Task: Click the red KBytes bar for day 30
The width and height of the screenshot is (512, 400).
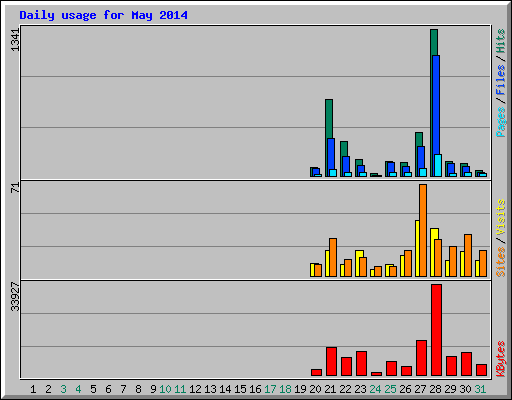Action: pos(466,364)
